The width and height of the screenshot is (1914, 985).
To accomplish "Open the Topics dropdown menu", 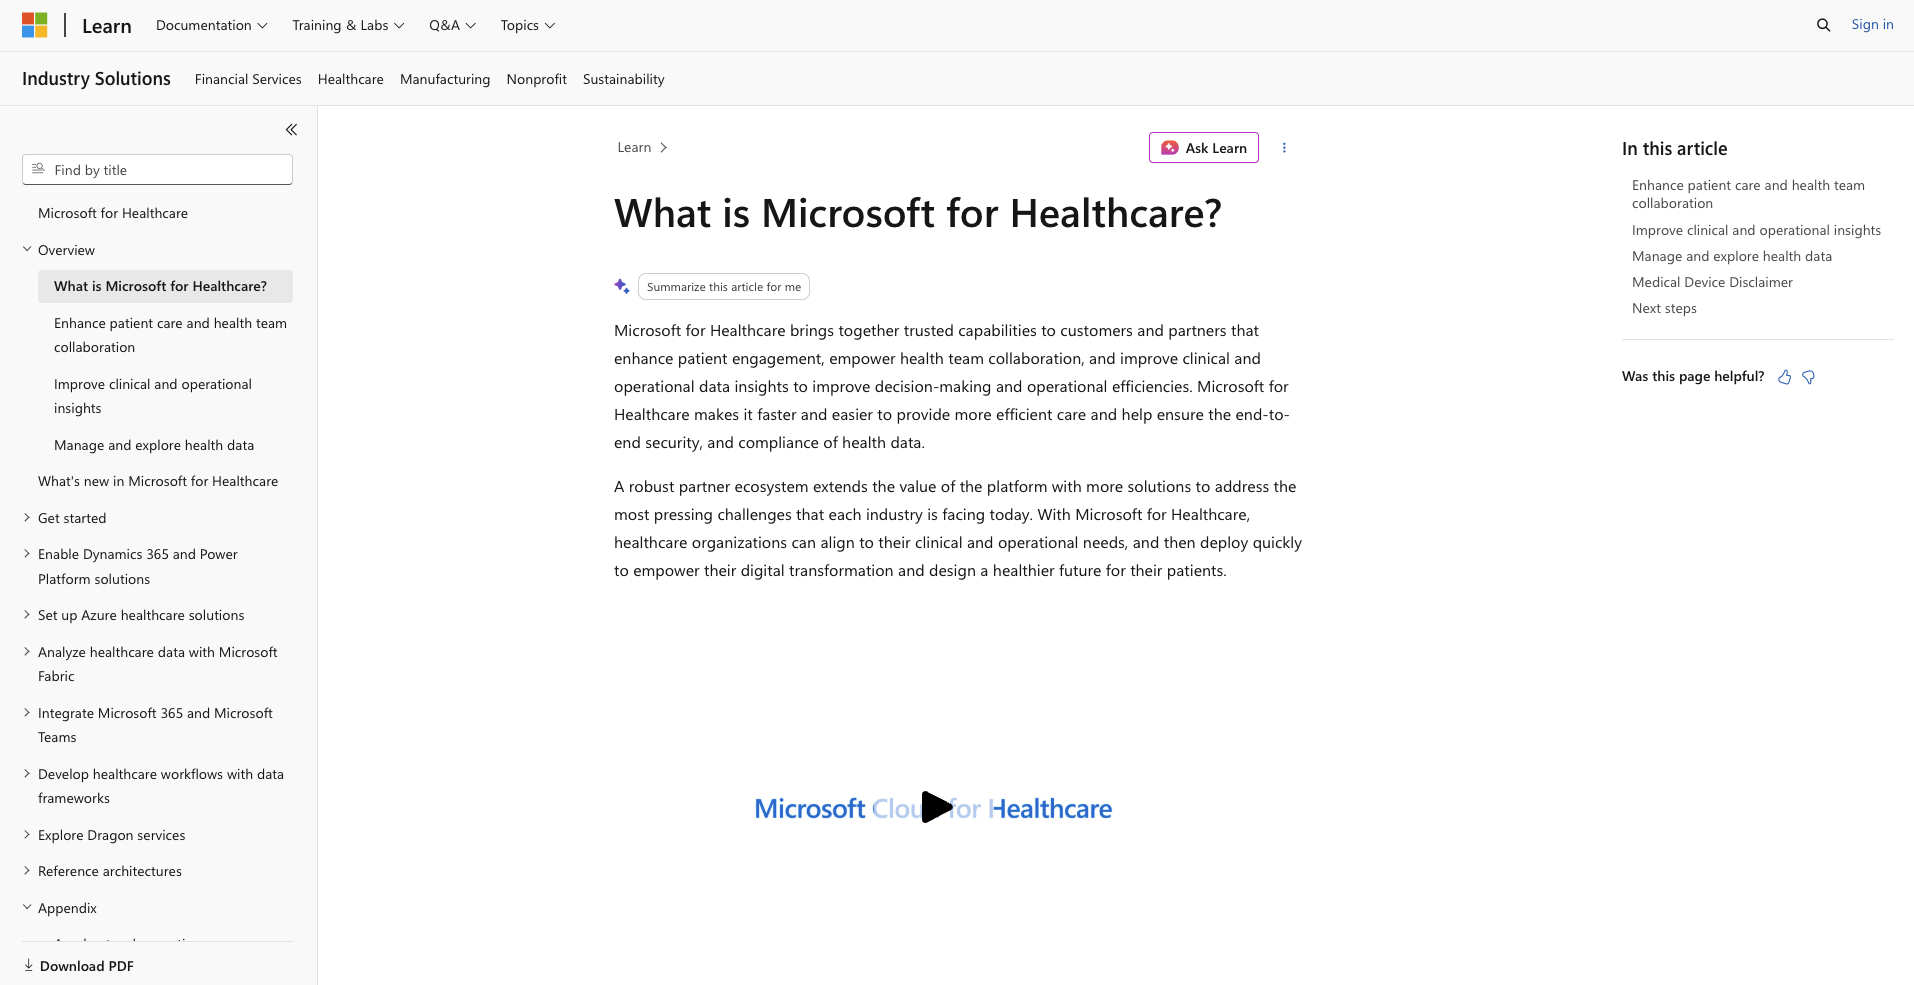I will (528, 25).
